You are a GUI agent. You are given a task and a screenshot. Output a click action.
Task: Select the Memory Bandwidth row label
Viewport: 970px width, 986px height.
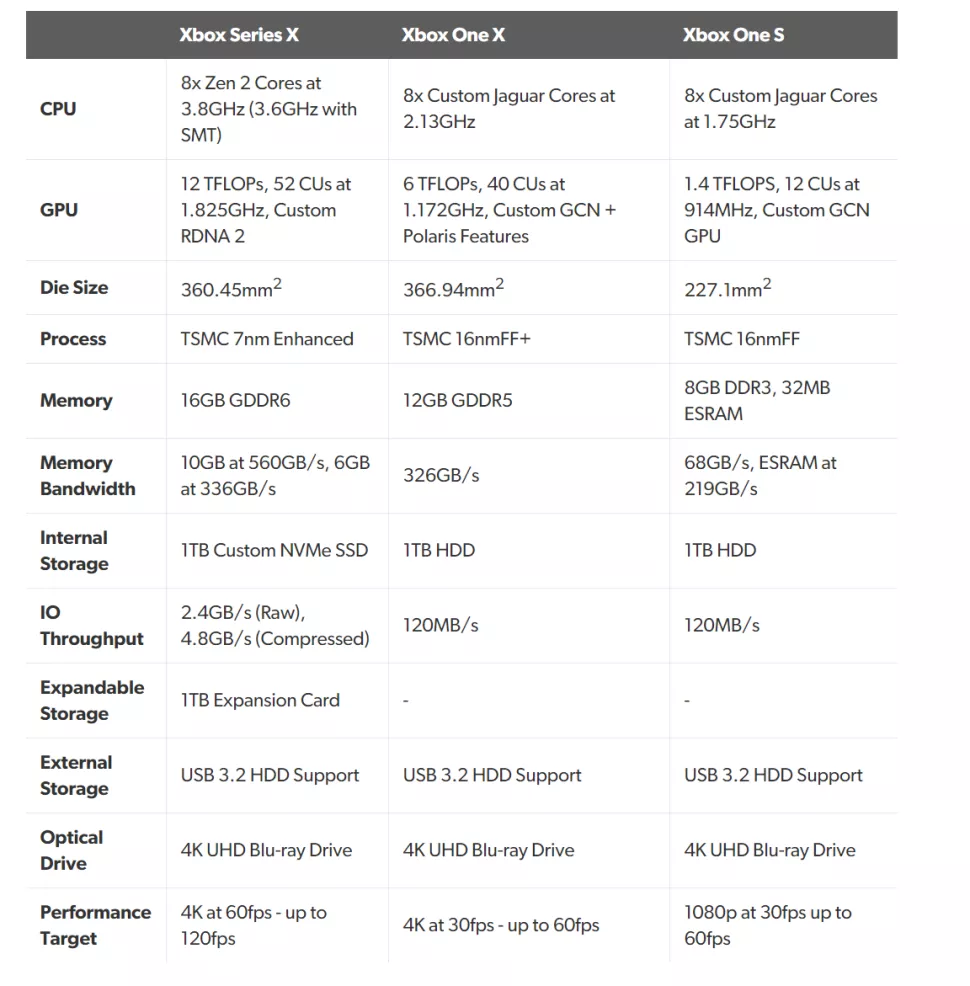pyautogui.click(x=87, y=476)
